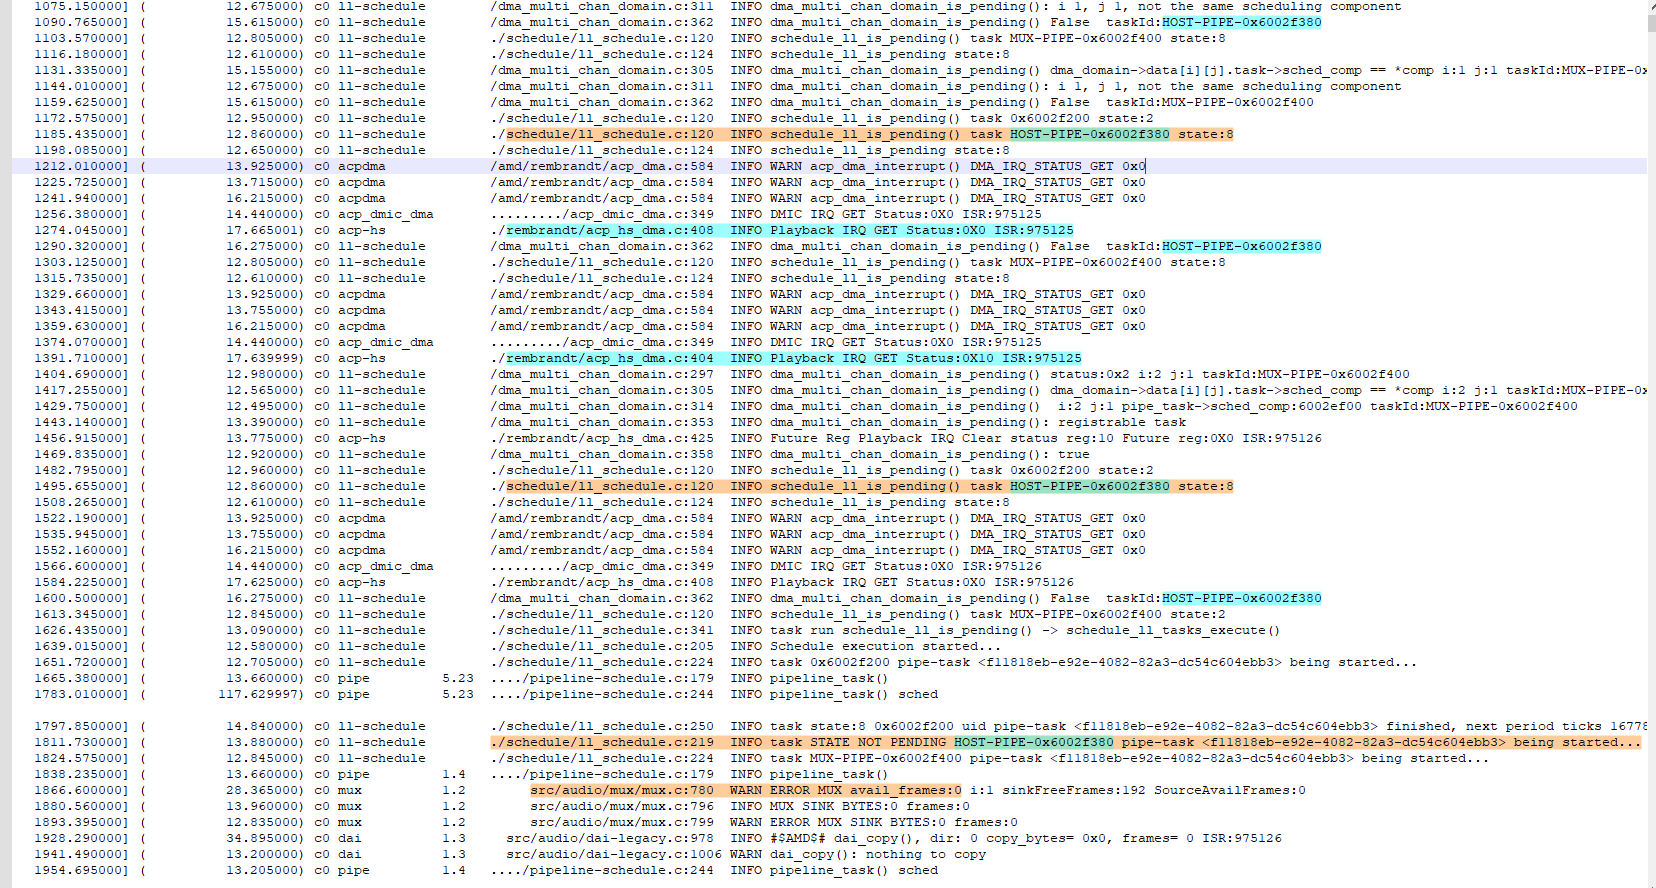
Task: Click highlighted HOST-PIPE-0x6002f380 in row 1600.500000
Action: tap(1241, 598)
